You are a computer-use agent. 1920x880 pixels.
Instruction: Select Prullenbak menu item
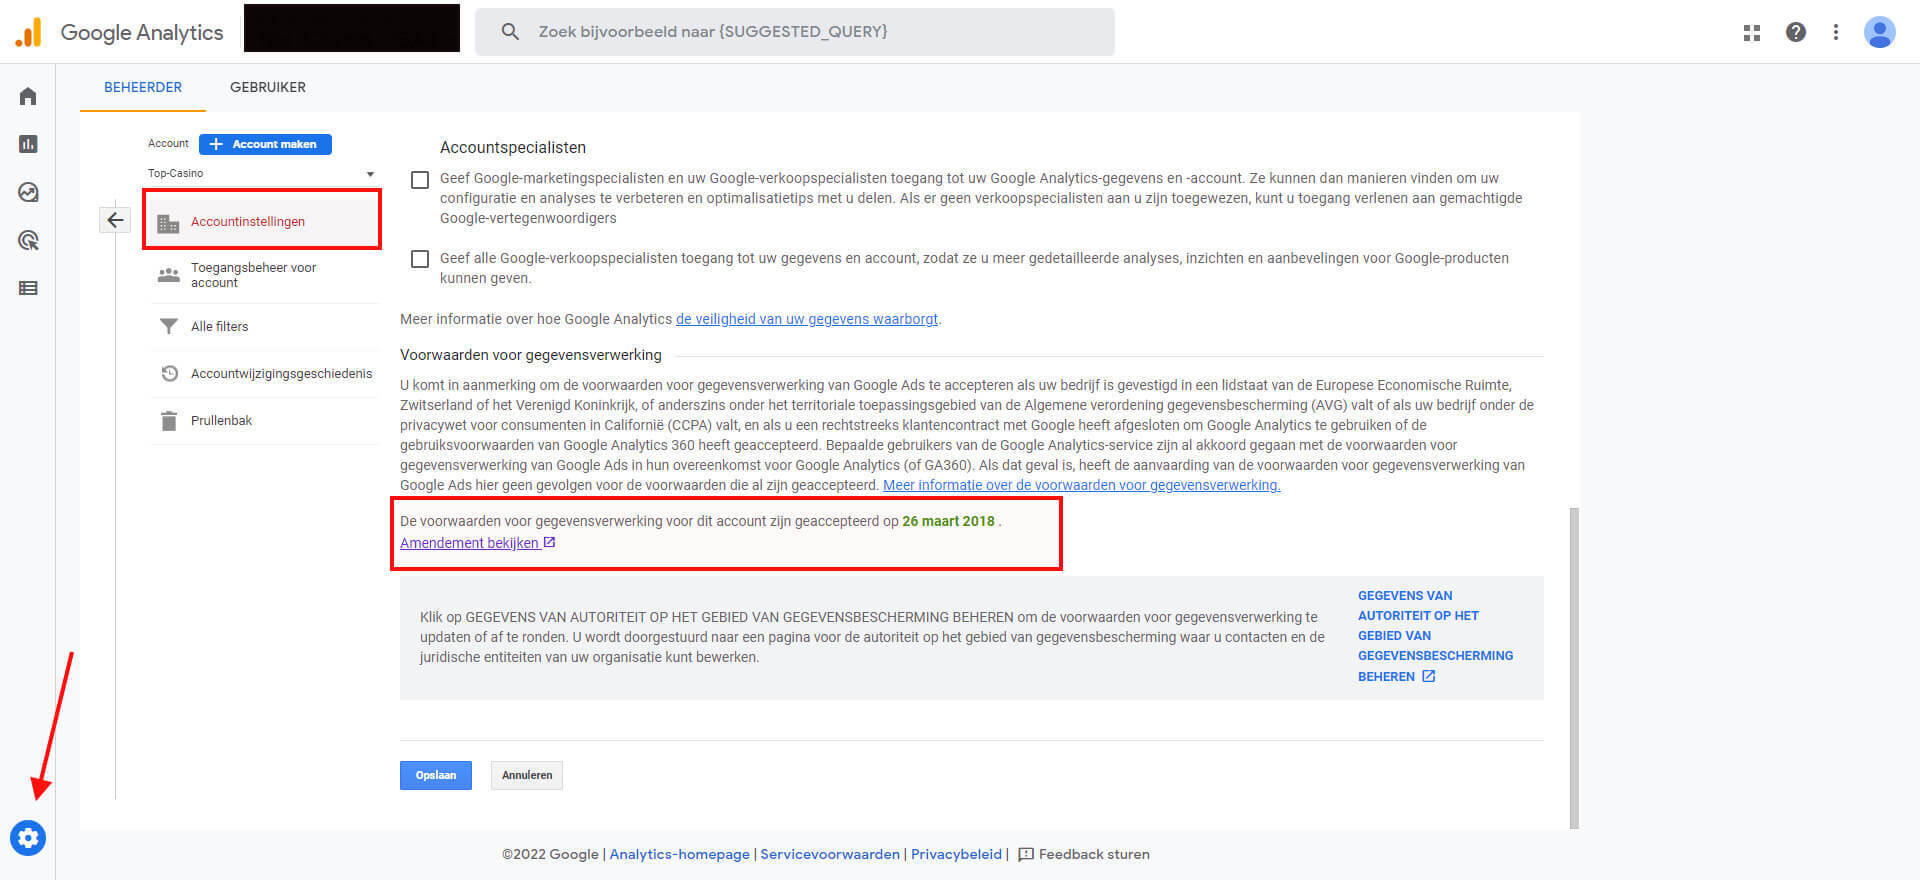tap(265, 420)
